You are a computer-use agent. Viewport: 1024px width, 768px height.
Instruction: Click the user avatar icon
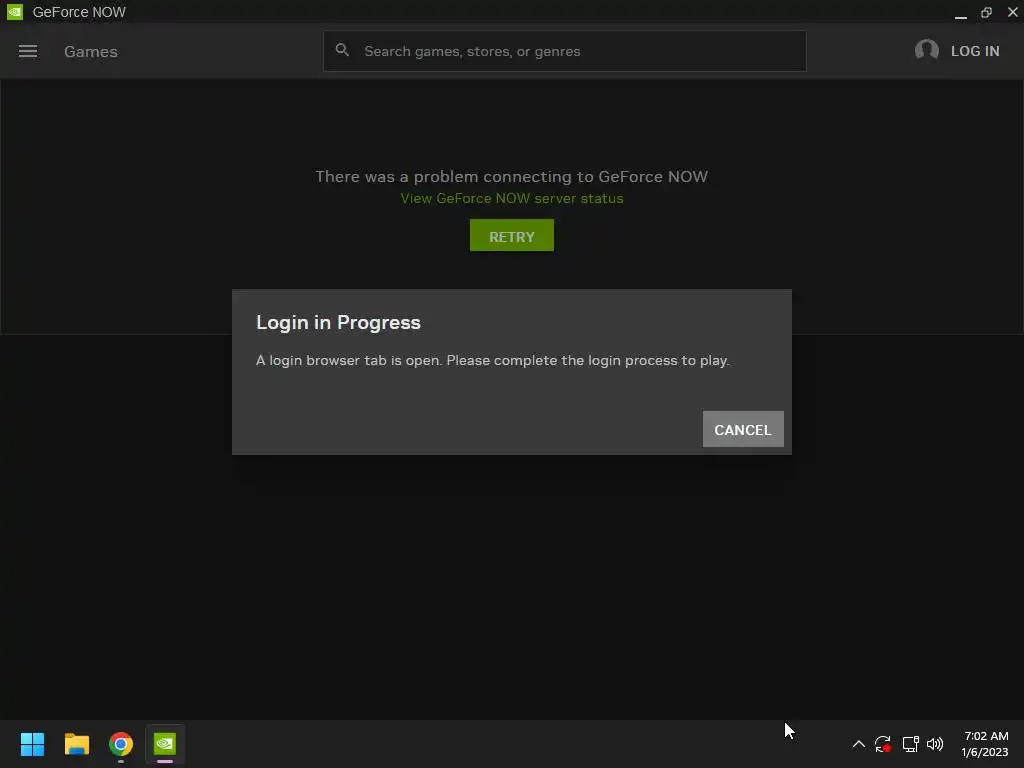point(927,50)
